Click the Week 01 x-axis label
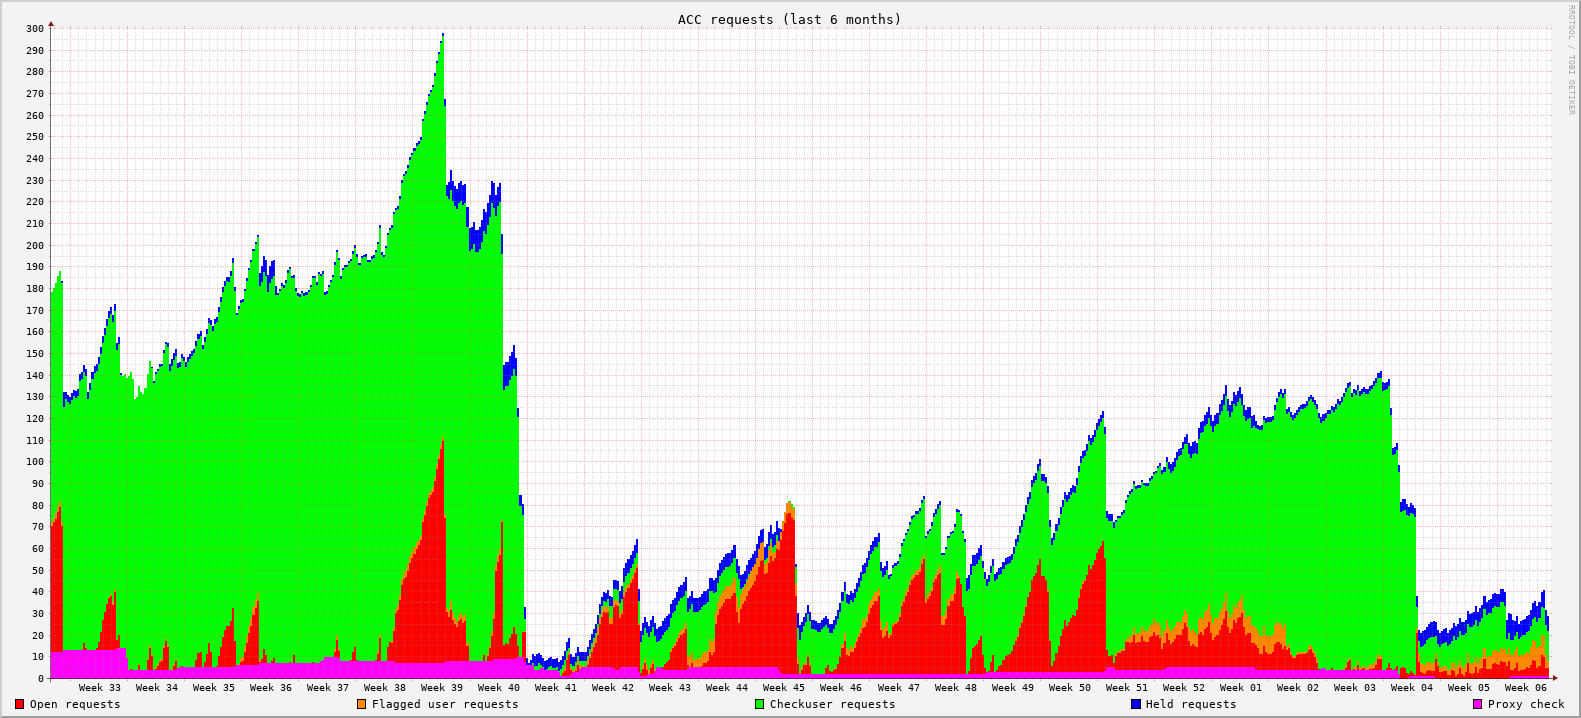The height and width of the screenshot is (718, 1581). [1240, 687]
